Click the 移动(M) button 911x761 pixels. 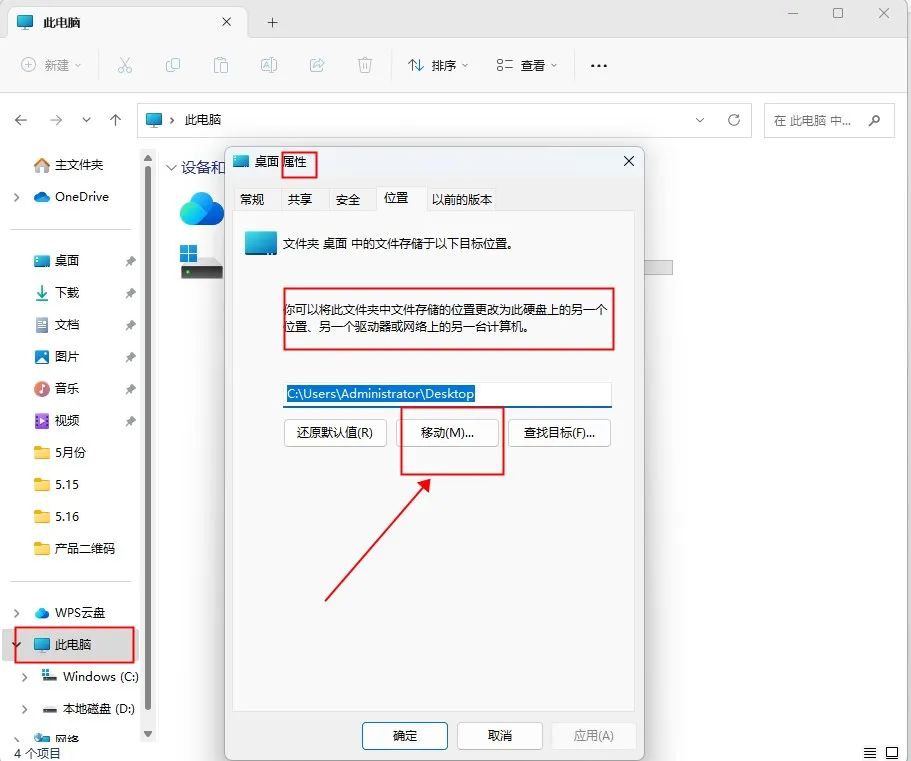tap(451, 433)
